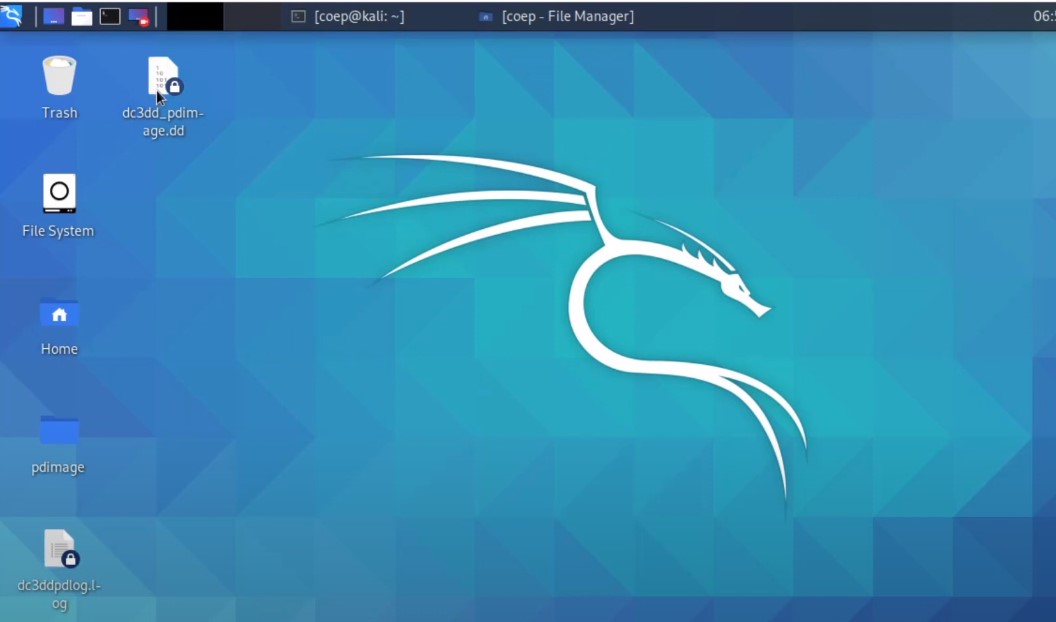The width and height of the screenshot is (1056, 622).
Task: Select the dc3dd_pdimage.dd file icon
Action: [x=164, y=75]
